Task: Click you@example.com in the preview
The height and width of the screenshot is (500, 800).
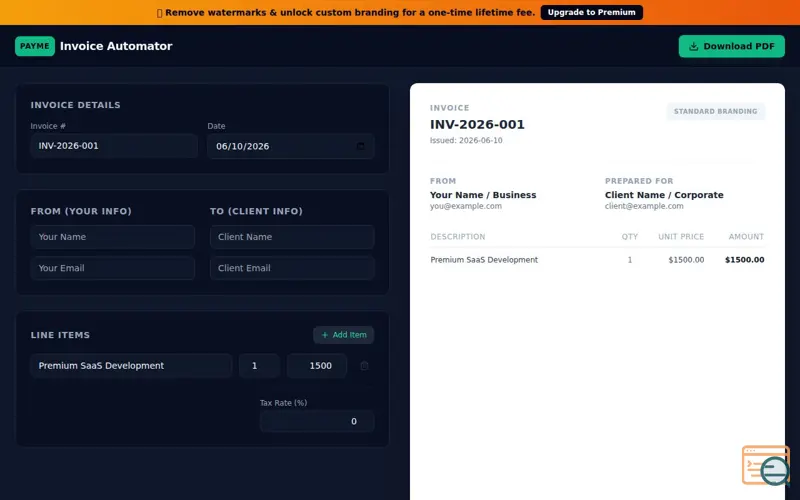Action: [x=465, y=206]
